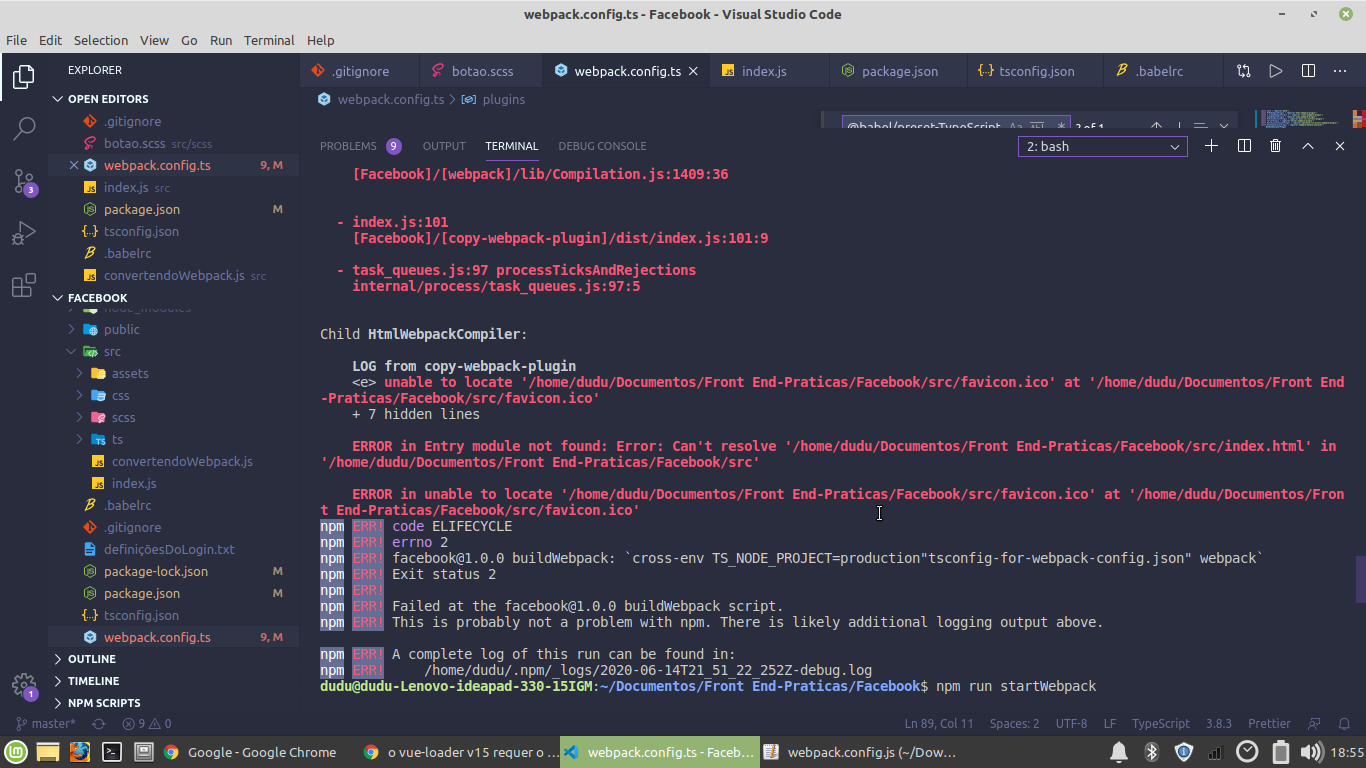Split the terminal pane
Screen dimensions: 1366x768
(1244, 146)
